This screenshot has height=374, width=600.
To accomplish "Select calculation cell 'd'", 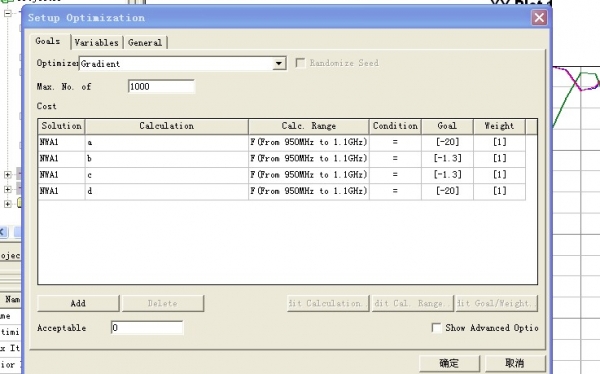I will pyautogui.click(x=166, y=191).
